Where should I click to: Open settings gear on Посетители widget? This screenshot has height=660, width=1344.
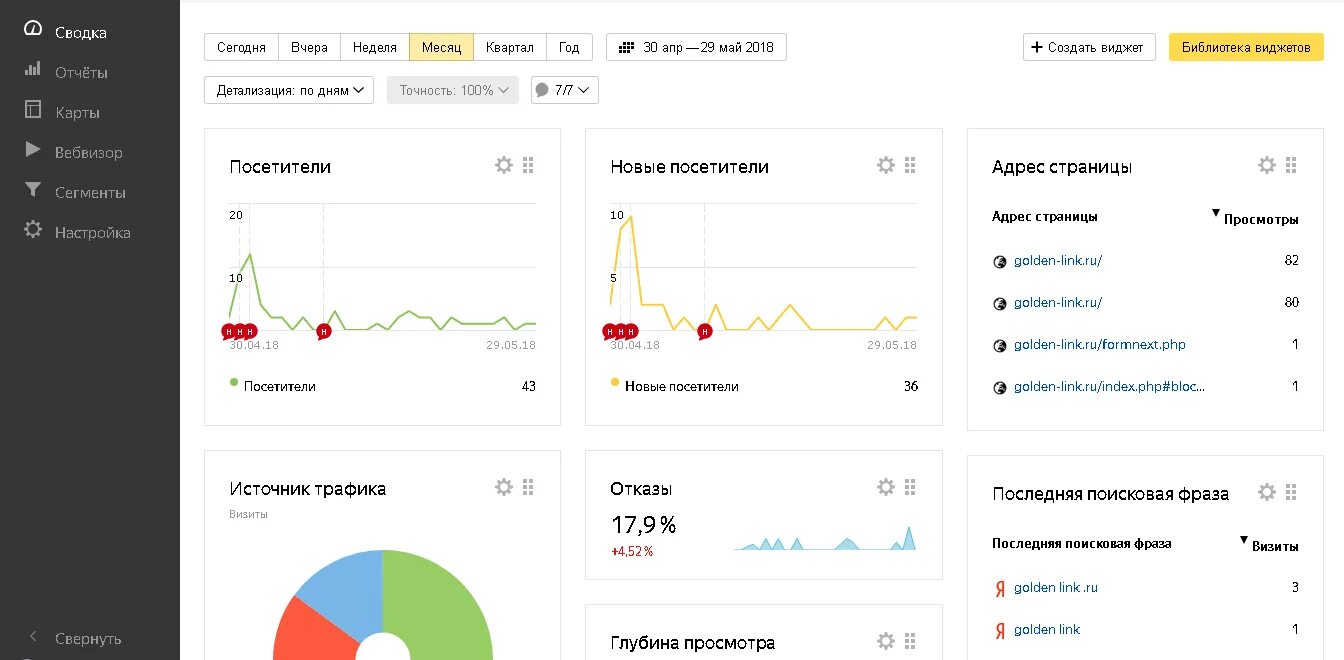tap(503, 165)
